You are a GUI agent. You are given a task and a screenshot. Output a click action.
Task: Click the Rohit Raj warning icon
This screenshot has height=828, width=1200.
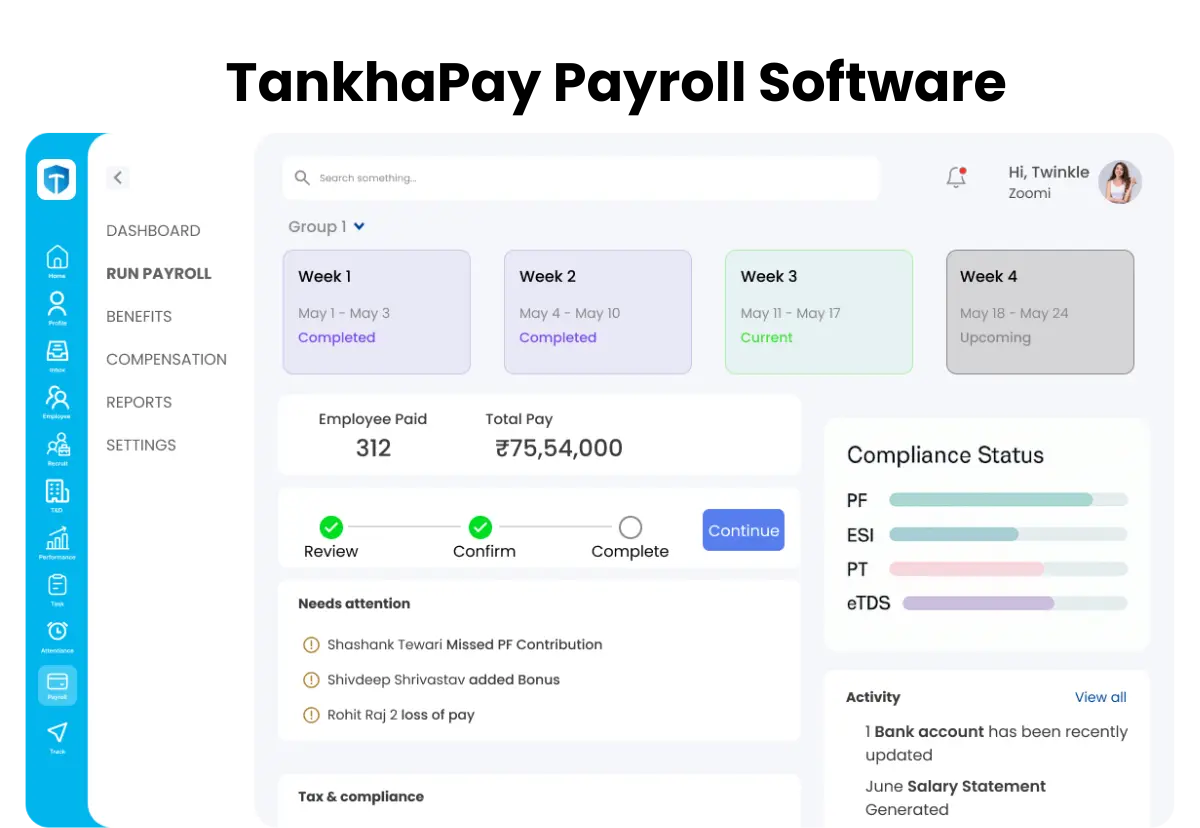point(311,715)
